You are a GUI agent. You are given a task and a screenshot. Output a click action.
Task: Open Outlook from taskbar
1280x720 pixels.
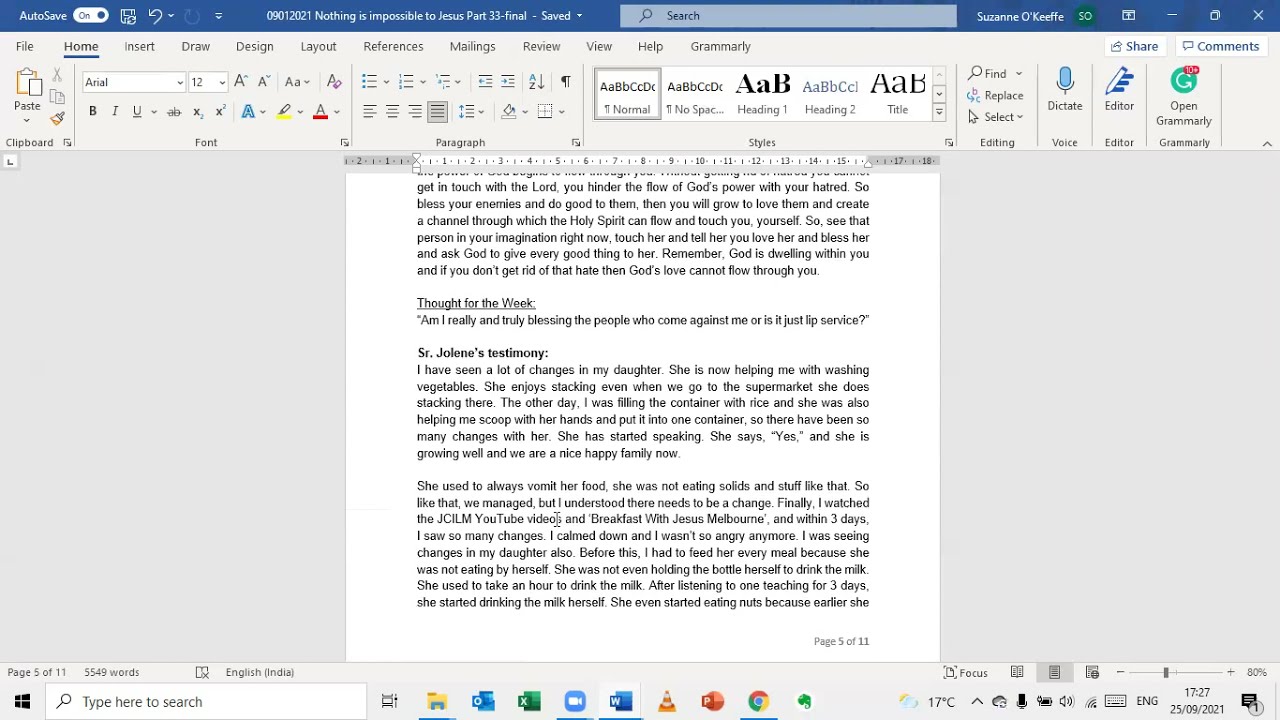tap(483, 702)
